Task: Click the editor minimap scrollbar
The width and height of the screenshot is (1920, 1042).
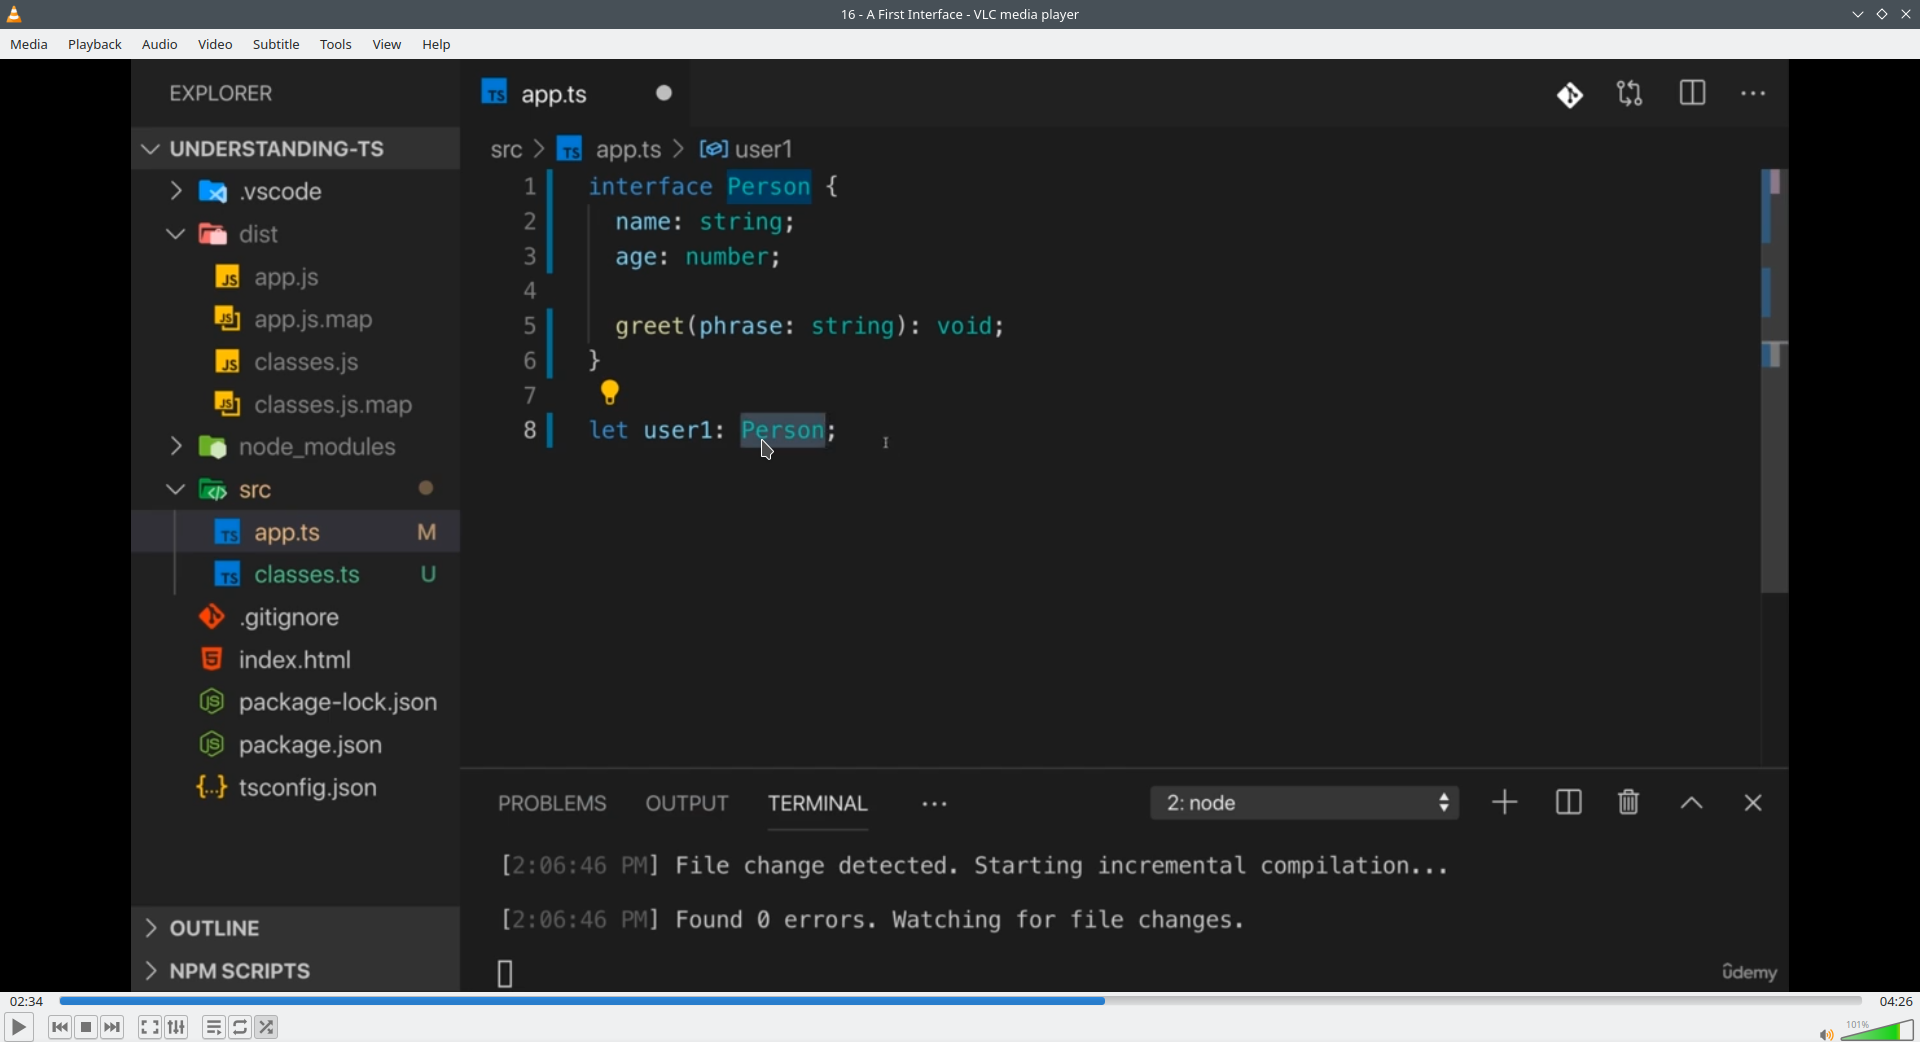Action: point(1775,380)
